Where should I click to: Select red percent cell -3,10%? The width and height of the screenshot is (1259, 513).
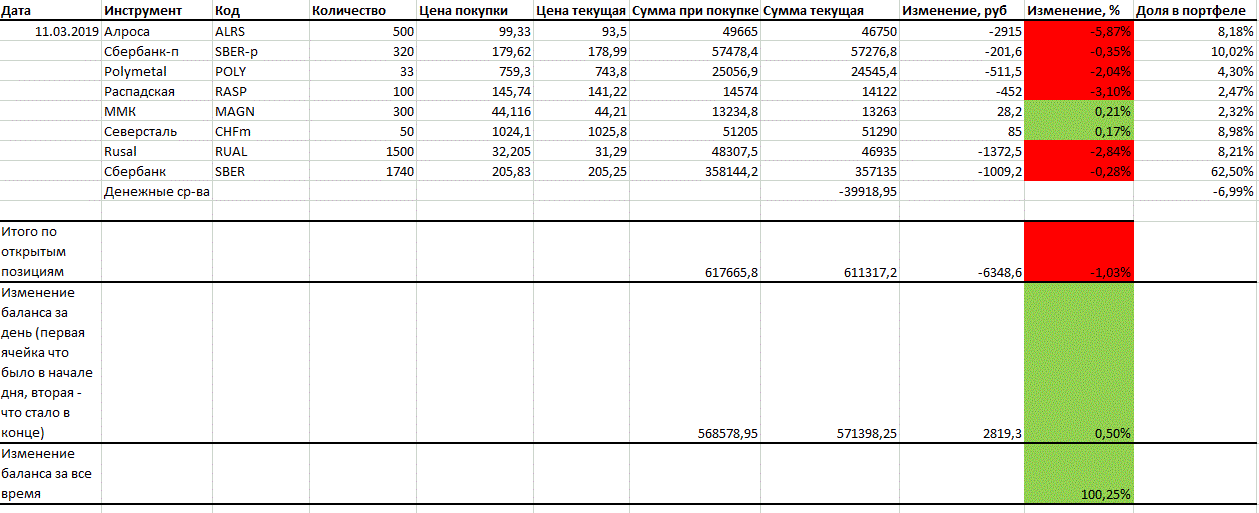point(1079,91)
